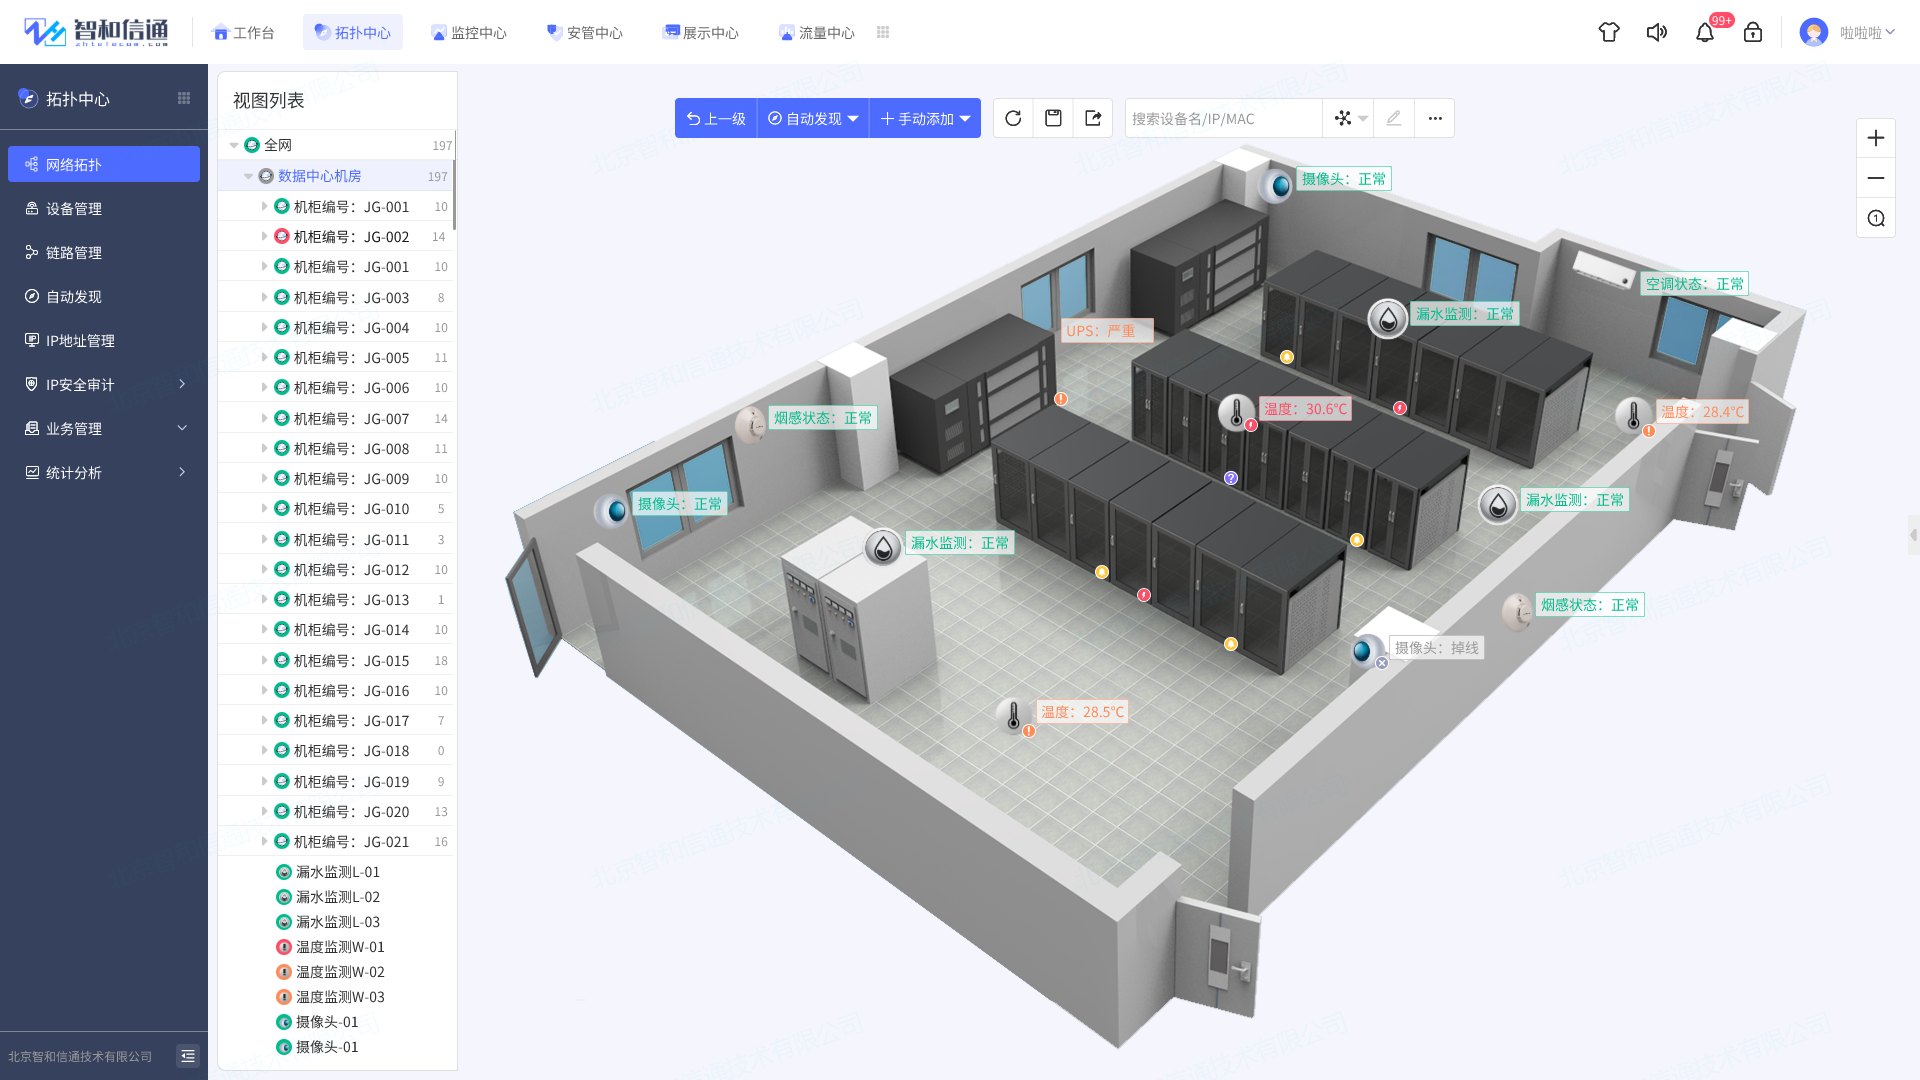Click the theme shirt icon
The height and width of the screenshot is (1080, 1920).
pos(1609,32)
